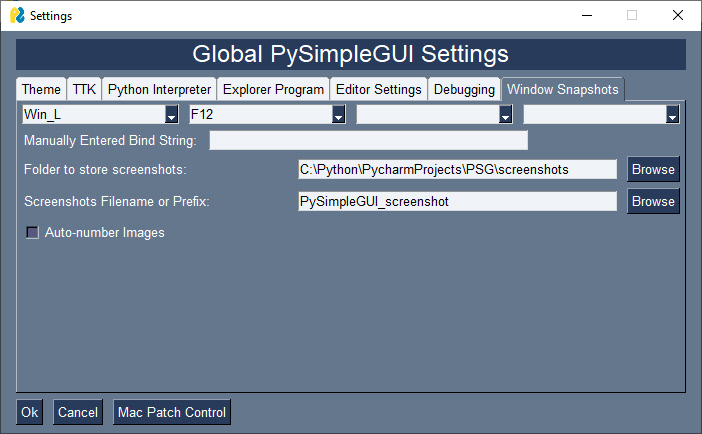Switch to the Theme tab
The height and width of the screenshot is (434, 702).
[x=41, y=89]
